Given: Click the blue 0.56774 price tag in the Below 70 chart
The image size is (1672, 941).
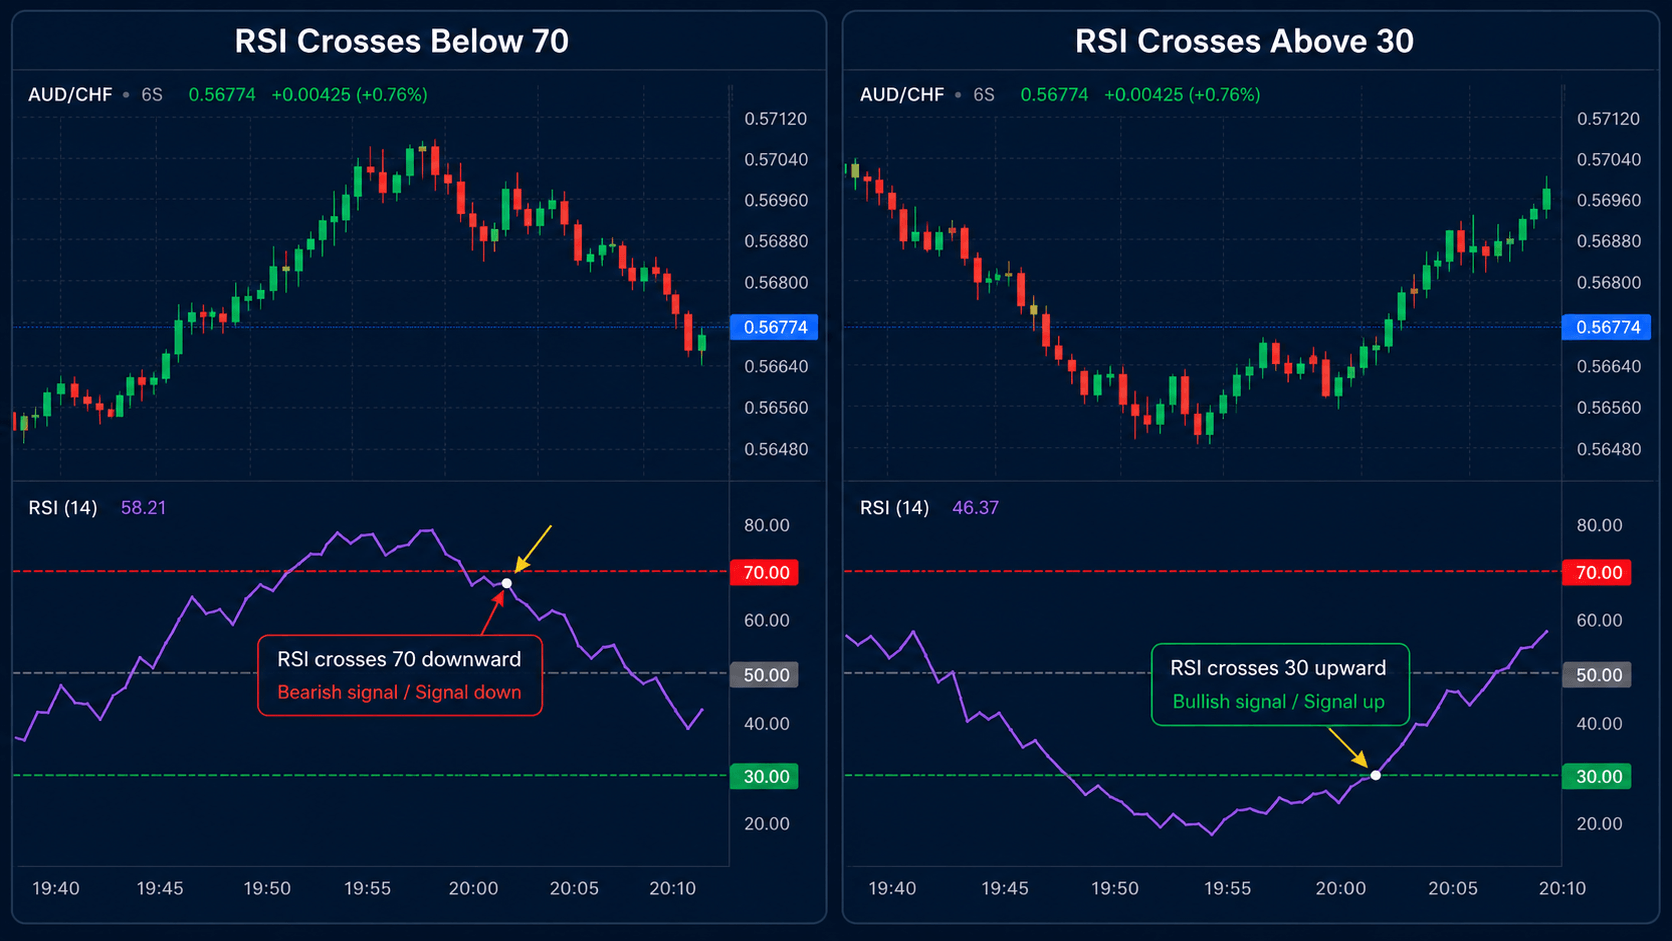Looking at the screenshot, I should tap(774, 327).
